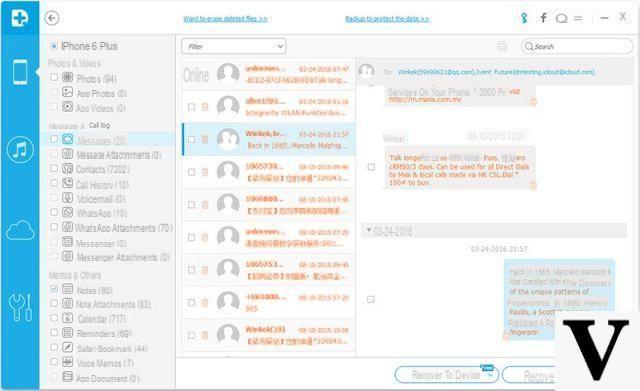Viewport: 640px width, 391px height.
Task: Click the back arrow button
Action: [52, 18]
